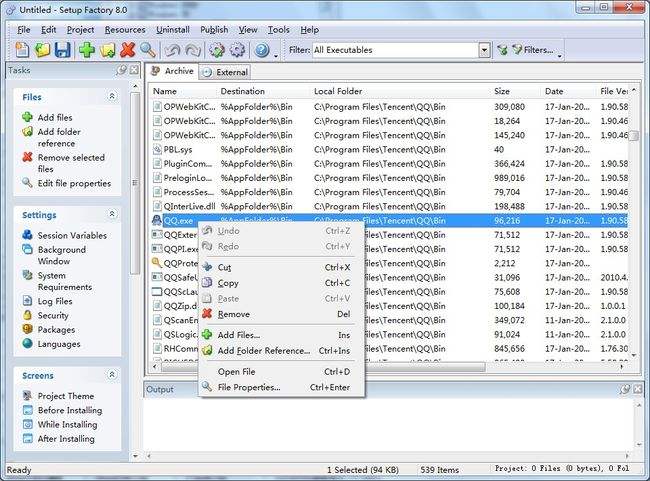Click the Session Variables icon in Settings

pos(27,235)
